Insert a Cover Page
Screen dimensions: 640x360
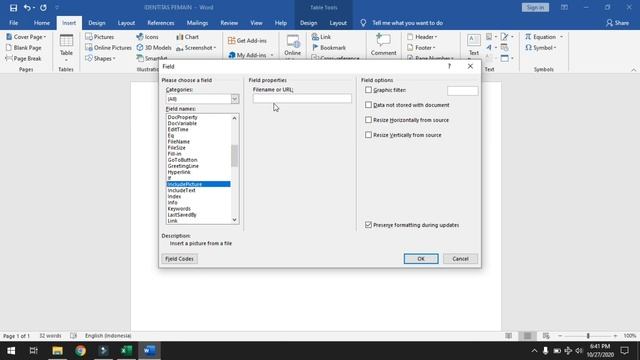[x=26, y=37]
